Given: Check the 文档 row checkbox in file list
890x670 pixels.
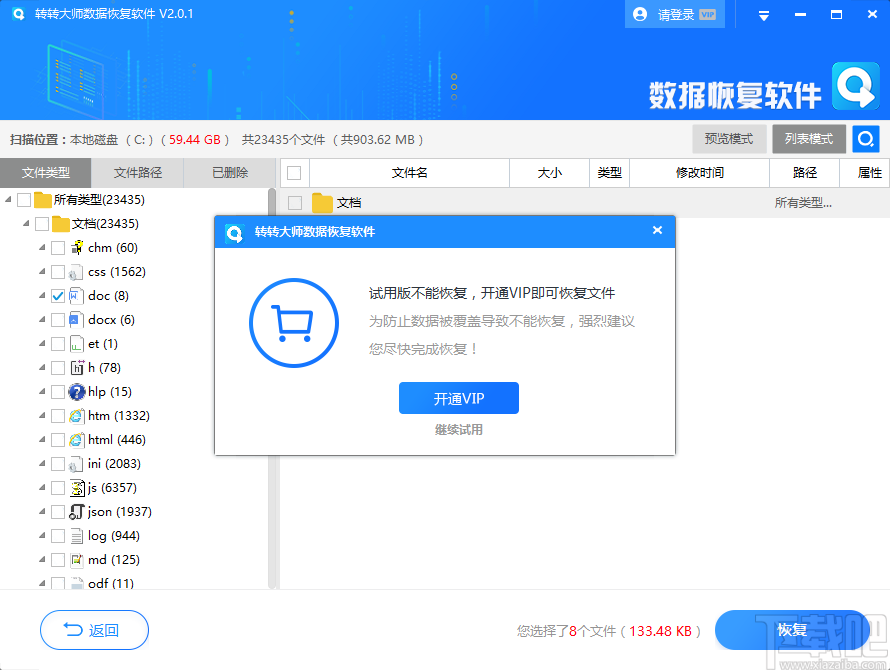Looking at the screenshot, I should [295, 203].
